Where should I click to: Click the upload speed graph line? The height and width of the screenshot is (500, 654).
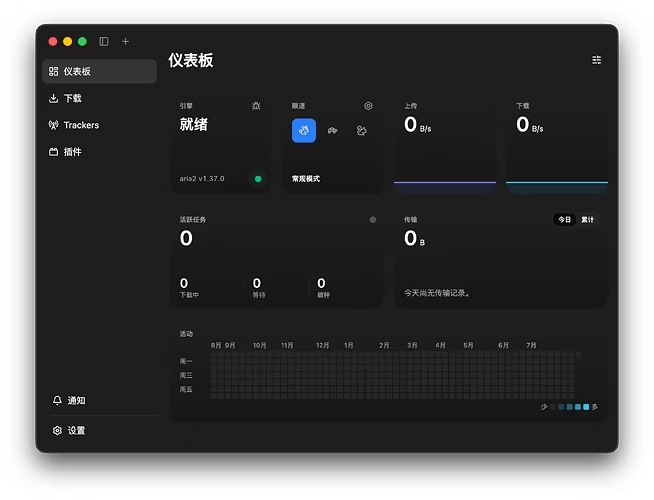[445, 182]
